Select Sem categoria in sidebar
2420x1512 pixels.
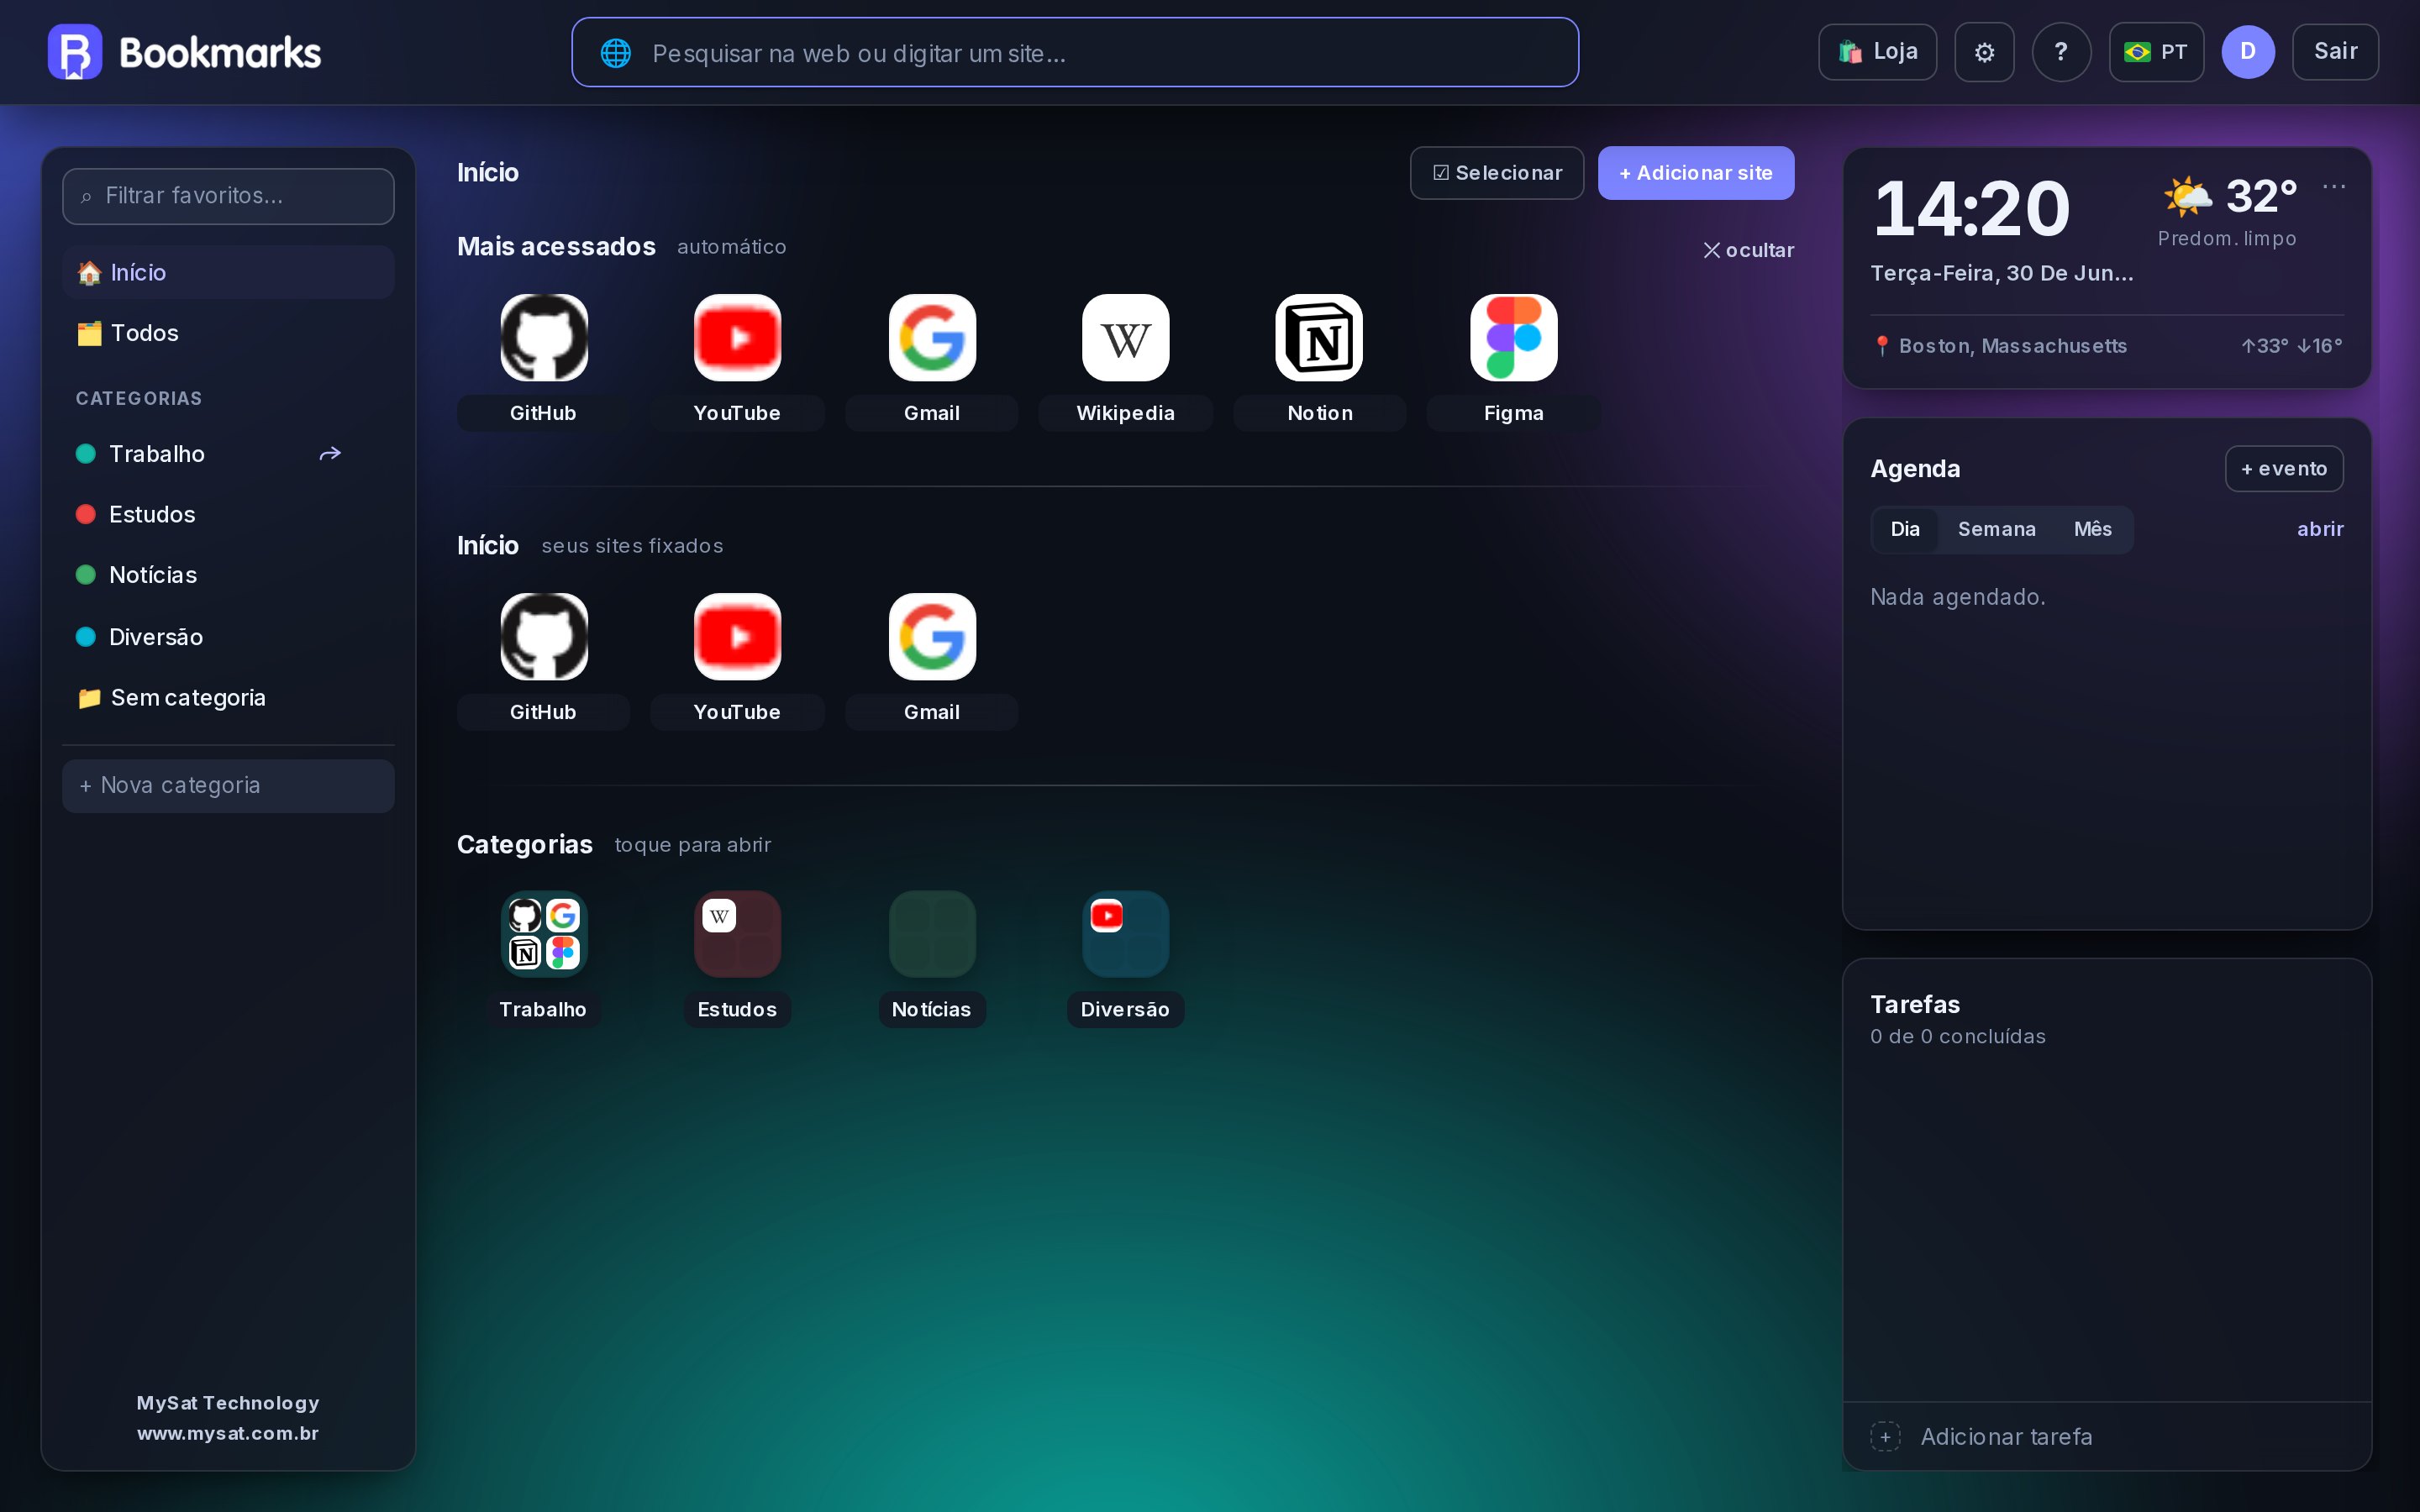(228, 698)
